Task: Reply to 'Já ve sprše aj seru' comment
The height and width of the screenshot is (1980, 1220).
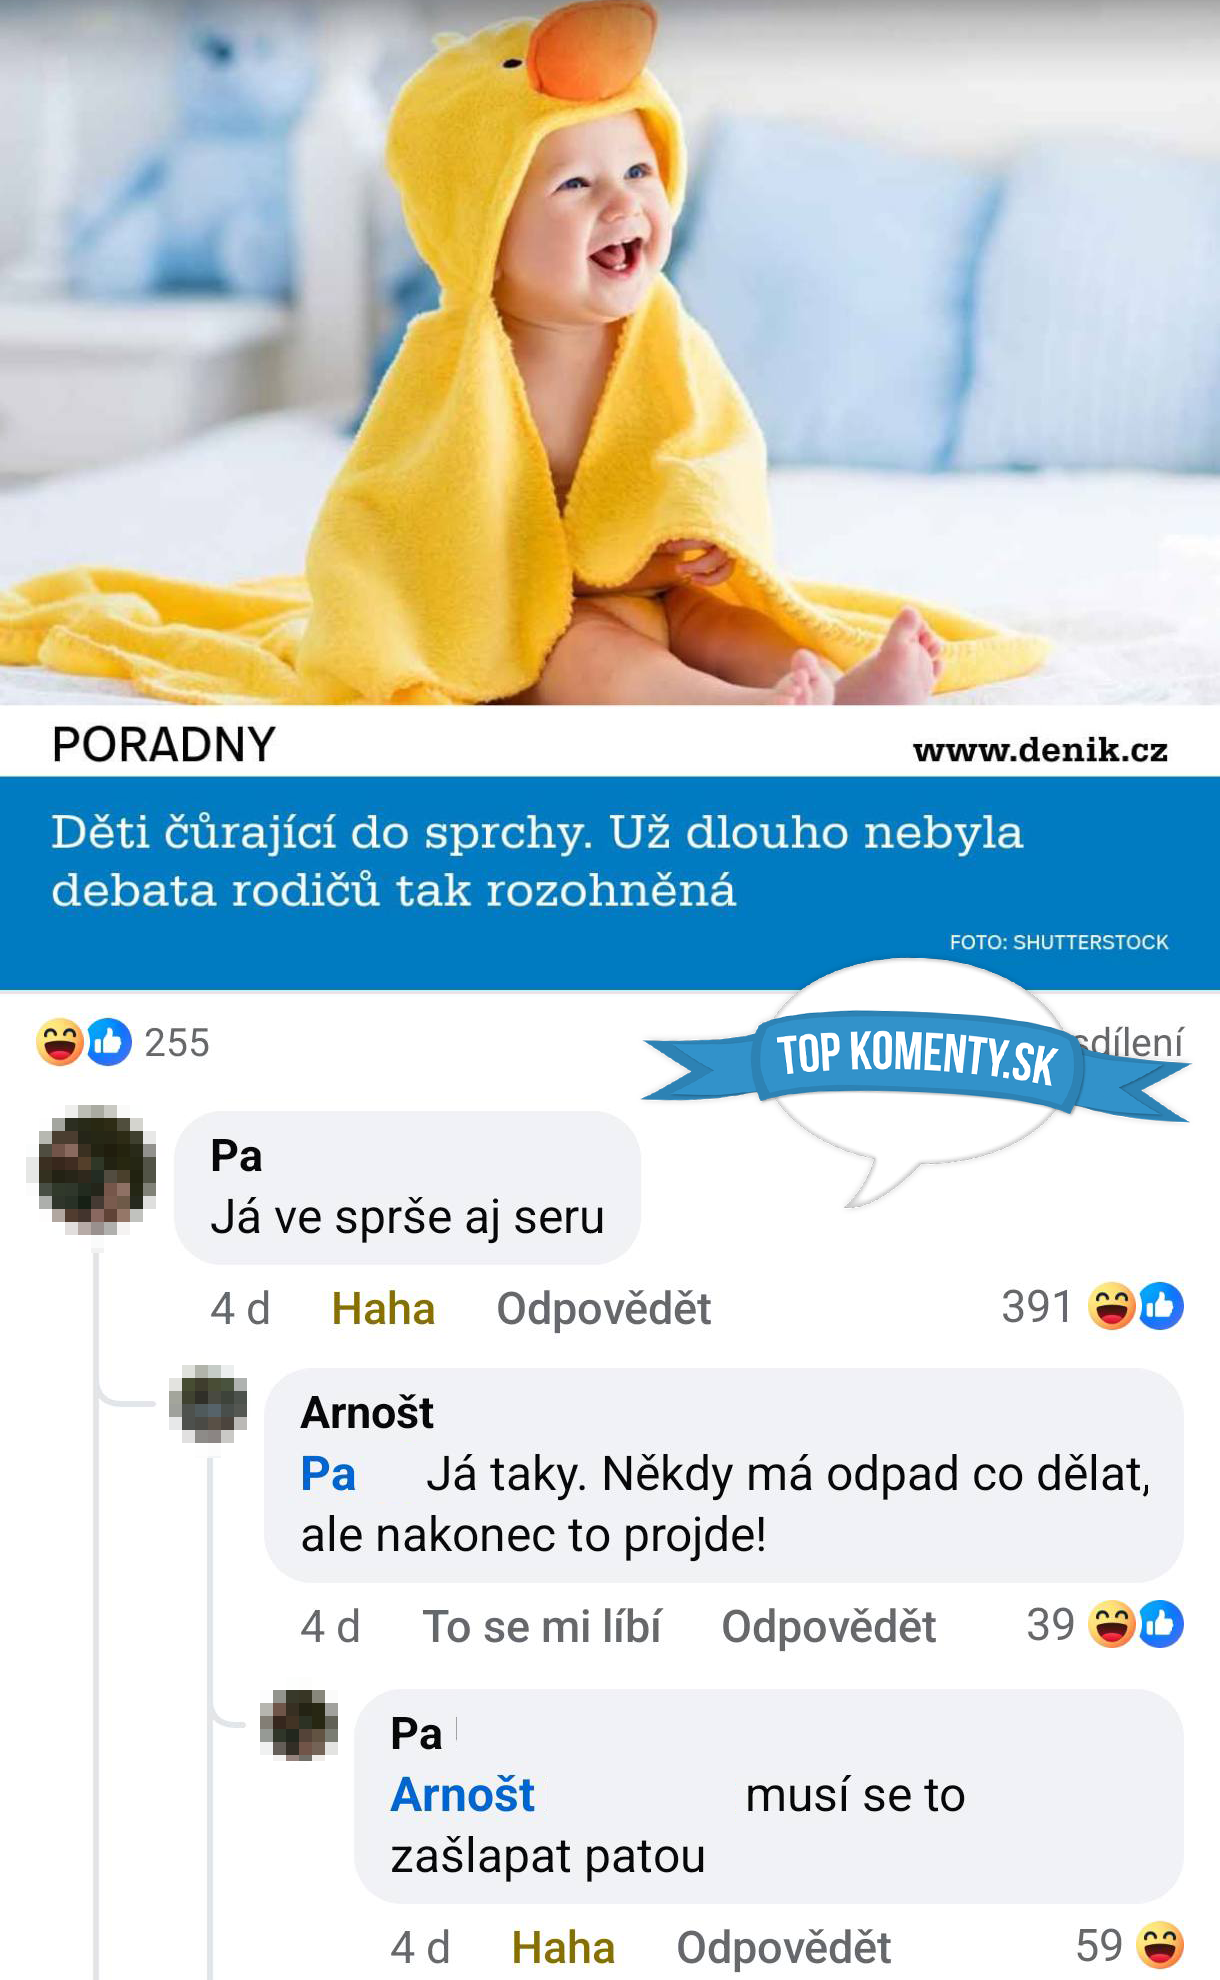Action: [603, 1308]
